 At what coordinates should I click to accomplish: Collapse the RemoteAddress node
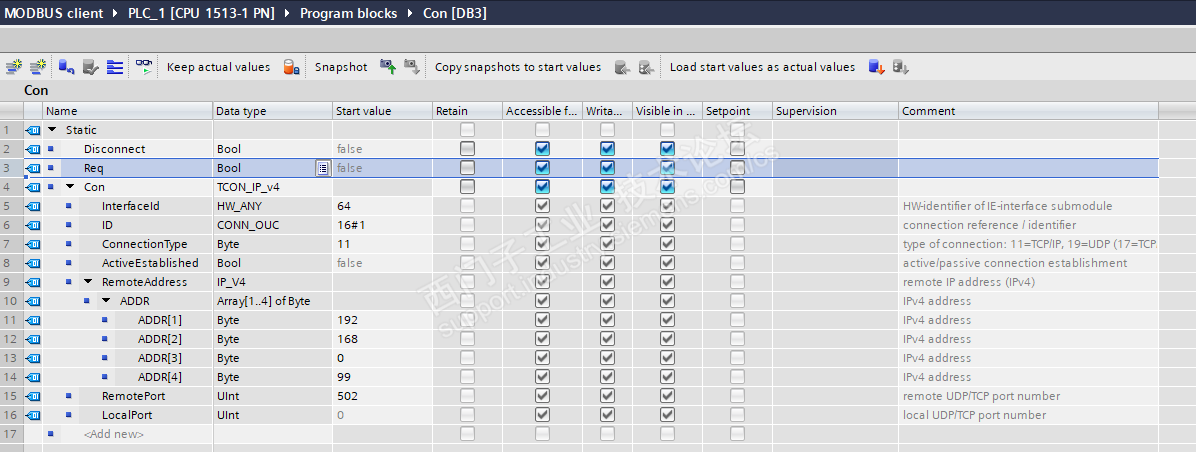[88, 282]
